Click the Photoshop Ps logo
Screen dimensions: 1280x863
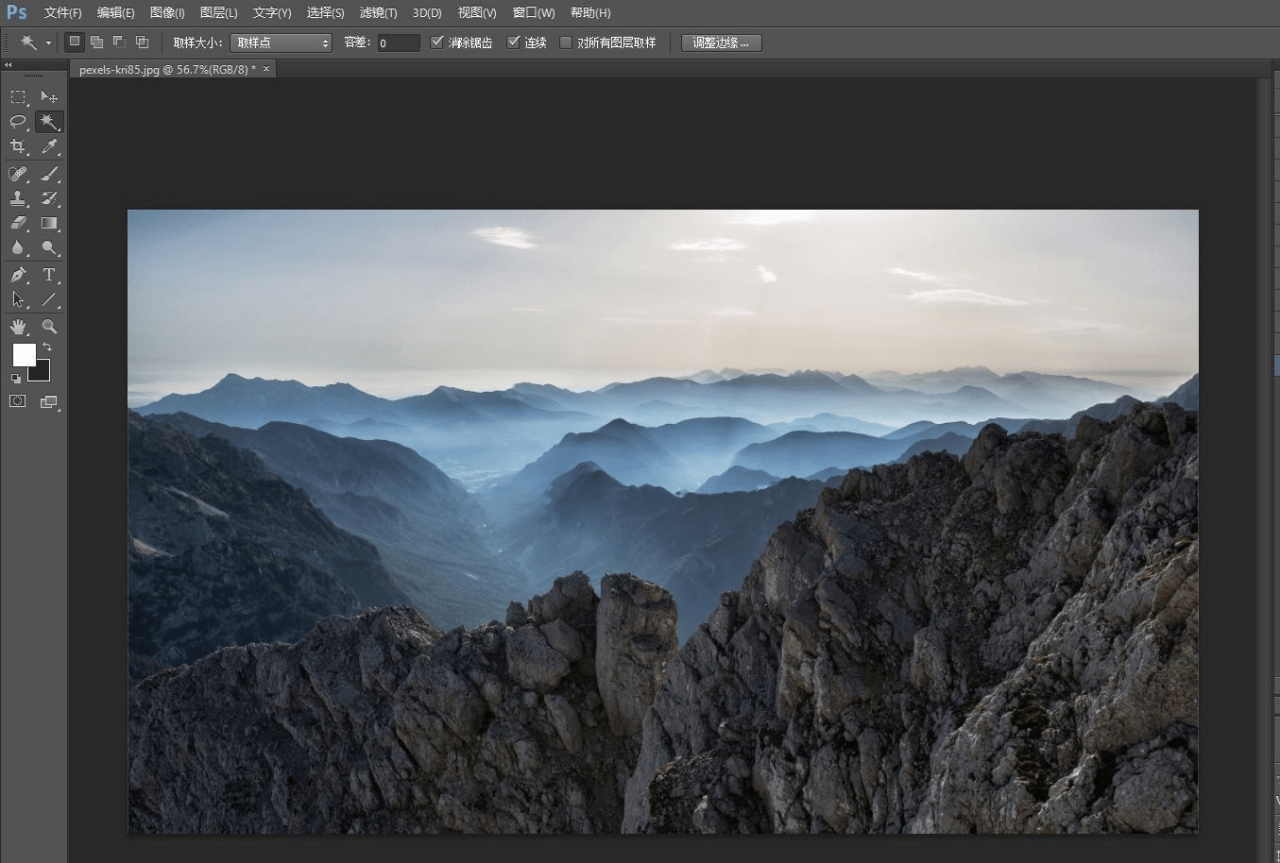tap(17, 12)
